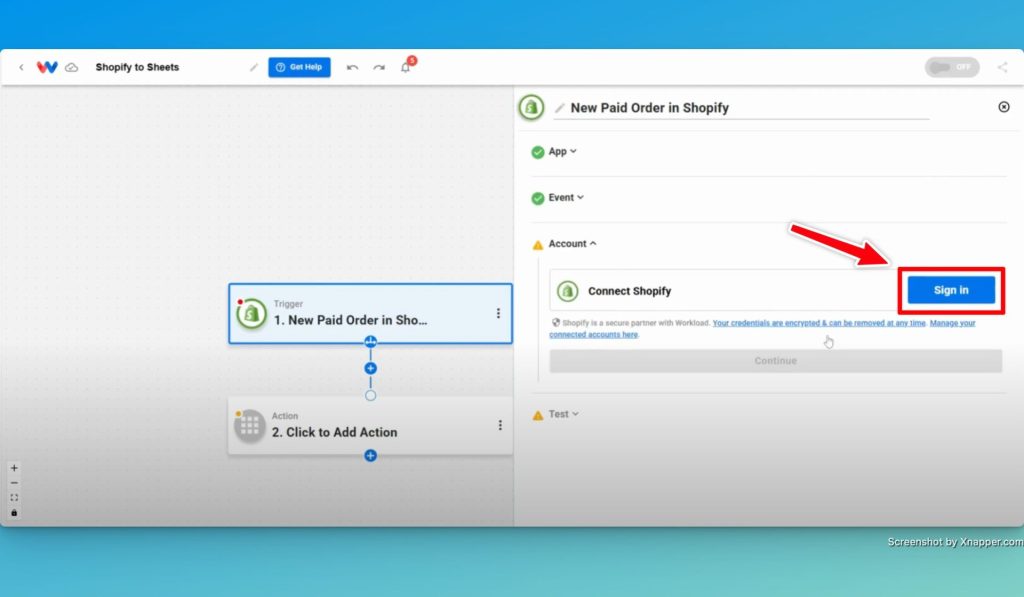The width and height of the screenshot is (1024, 597).
Task: Click the warning icon beside Test
Action: 537,415
